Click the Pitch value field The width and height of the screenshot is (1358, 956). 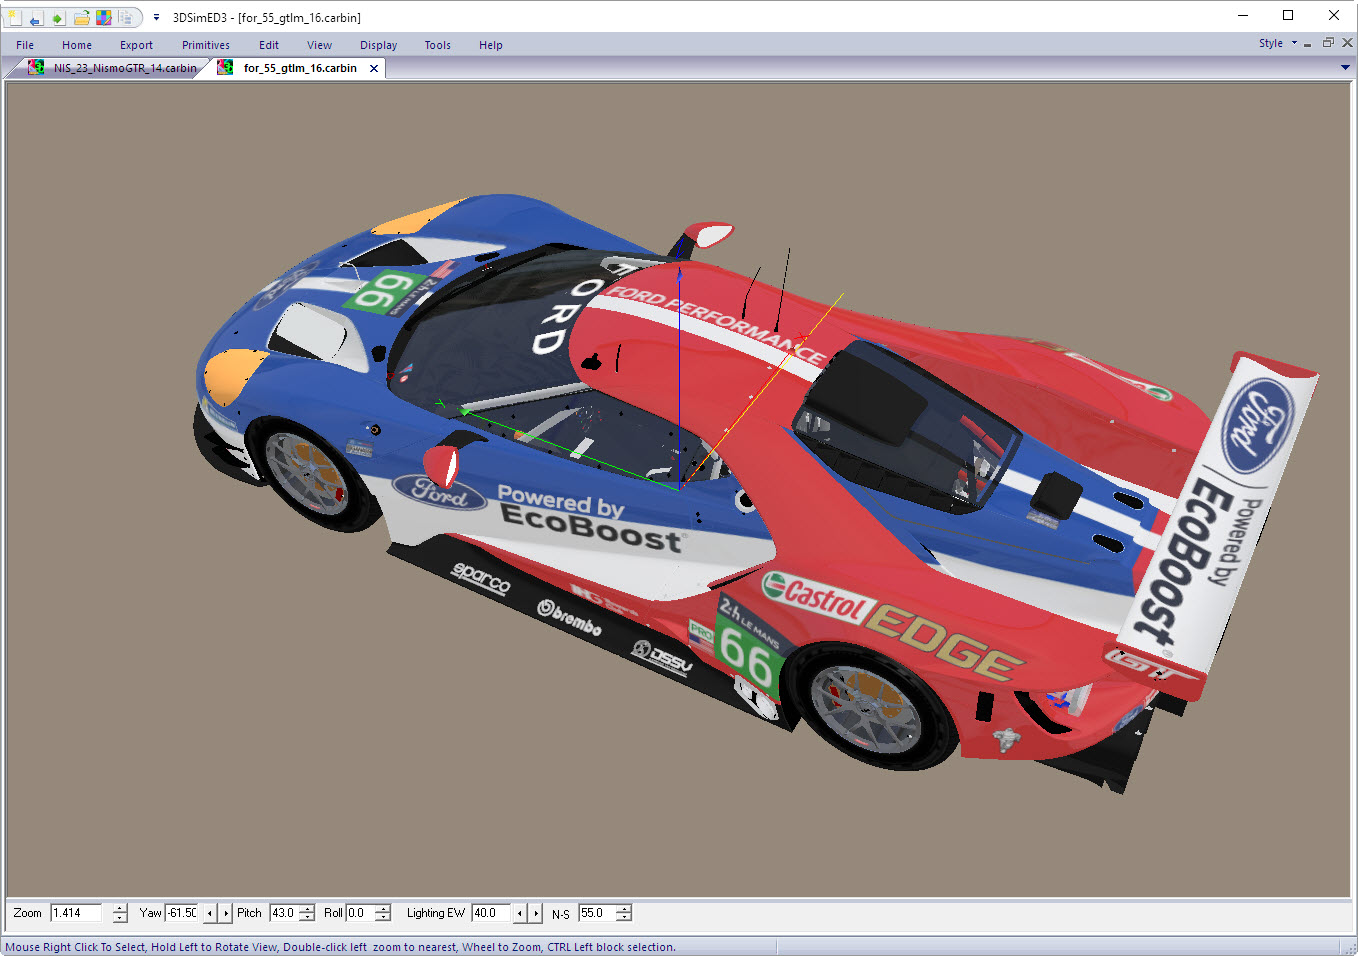[284, 913]
